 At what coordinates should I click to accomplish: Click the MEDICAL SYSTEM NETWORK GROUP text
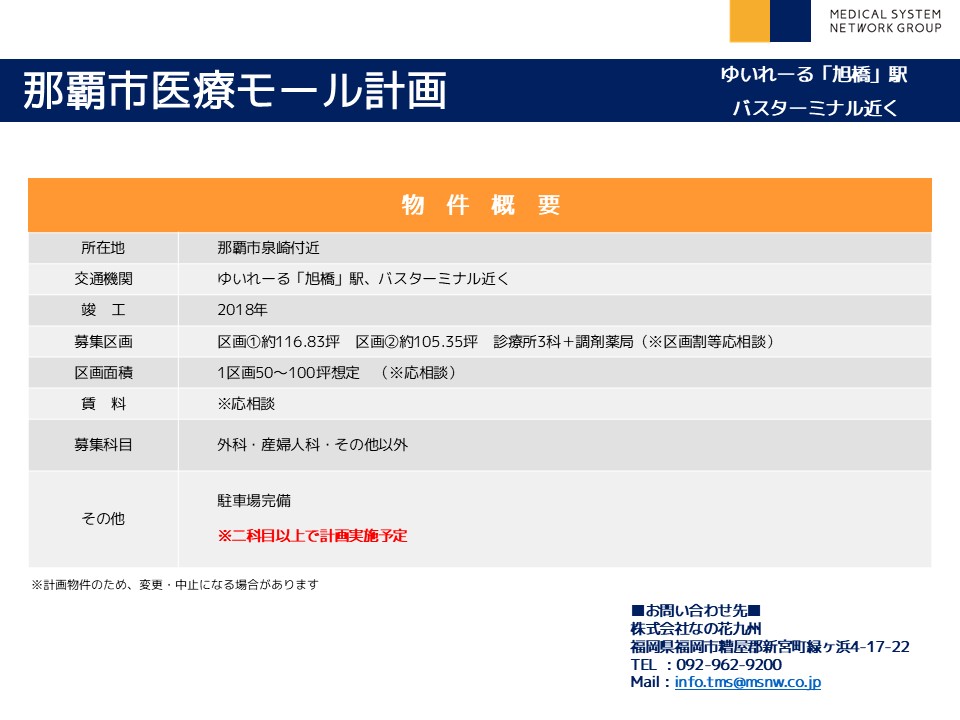click(x=884, y=21)
